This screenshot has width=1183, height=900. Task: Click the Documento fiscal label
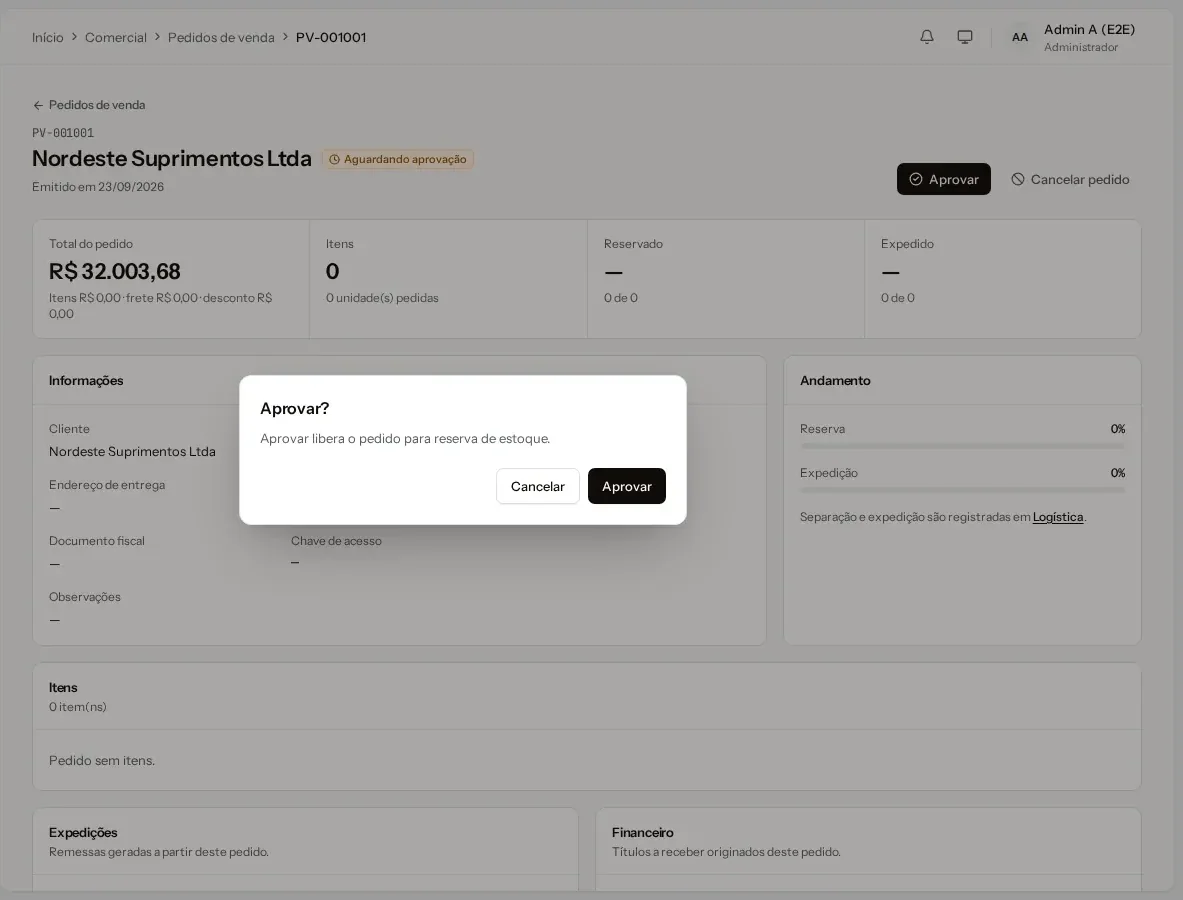pos(97,541)
